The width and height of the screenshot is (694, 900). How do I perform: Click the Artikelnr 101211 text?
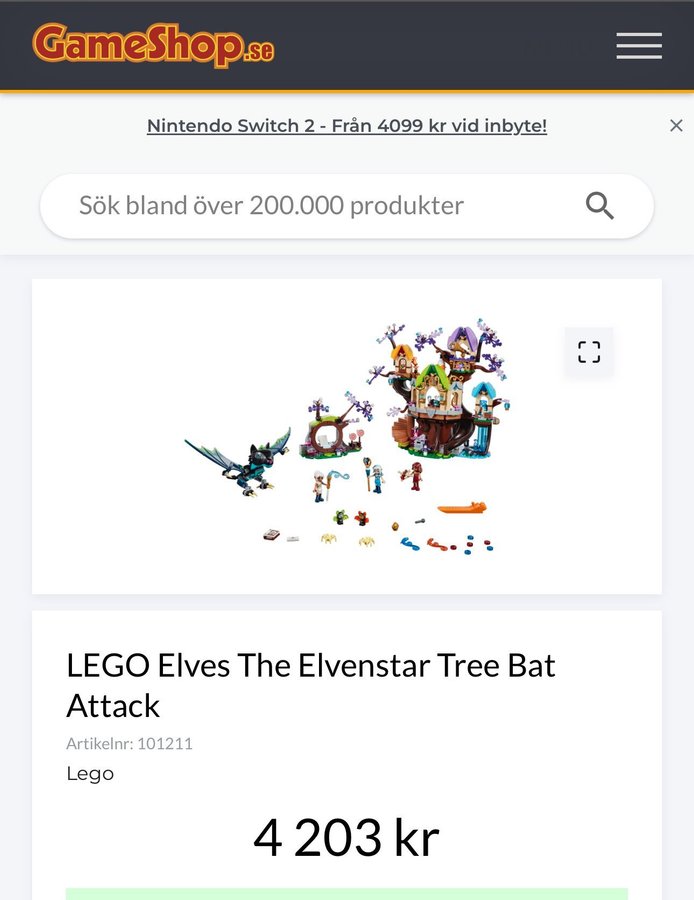coord(128,743)
